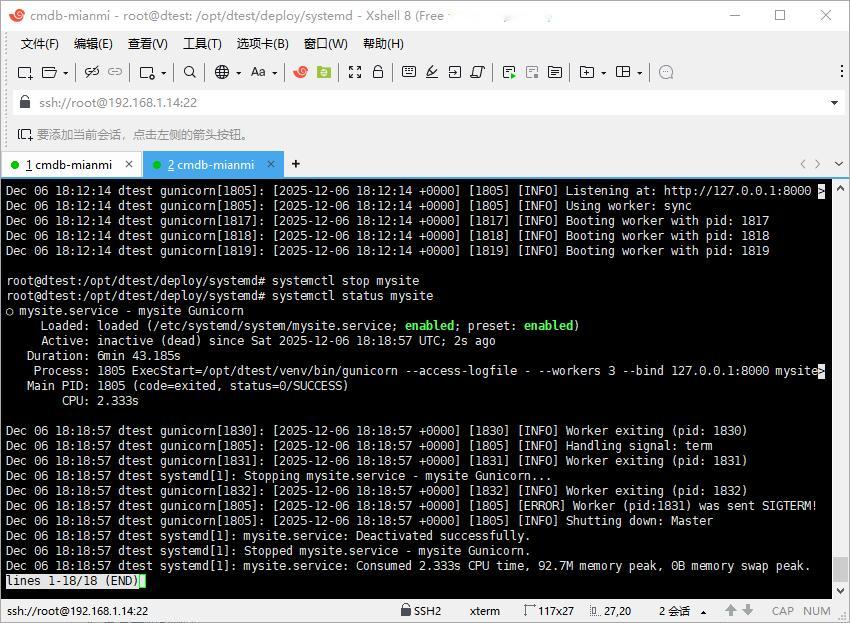Expand the tab list down chevron
Screen dimensions: 850x623
(839, 164)
